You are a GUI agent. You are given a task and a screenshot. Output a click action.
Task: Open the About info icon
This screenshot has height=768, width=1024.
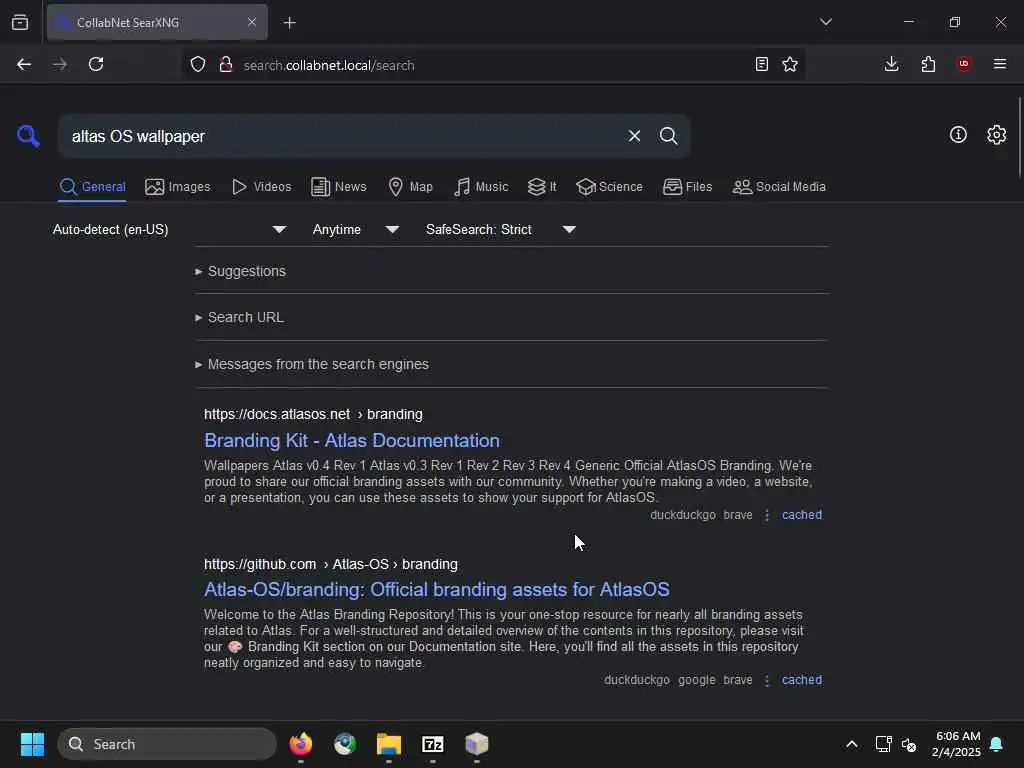pyautogui.click(x=958, y=135)
